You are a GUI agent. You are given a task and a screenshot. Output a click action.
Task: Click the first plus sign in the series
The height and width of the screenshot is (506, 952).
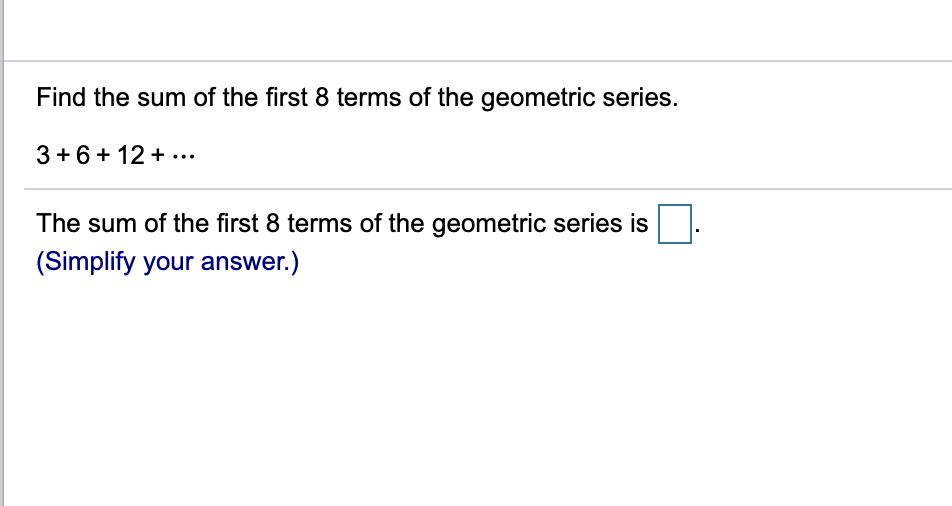click(63, 156)
